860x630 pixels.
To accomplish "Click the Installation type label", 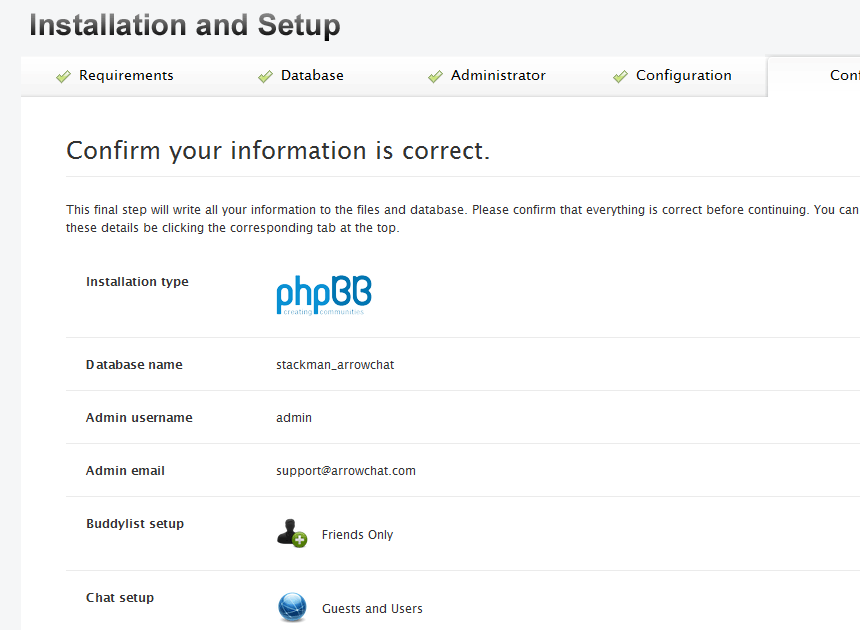I will tap(137, 282).
